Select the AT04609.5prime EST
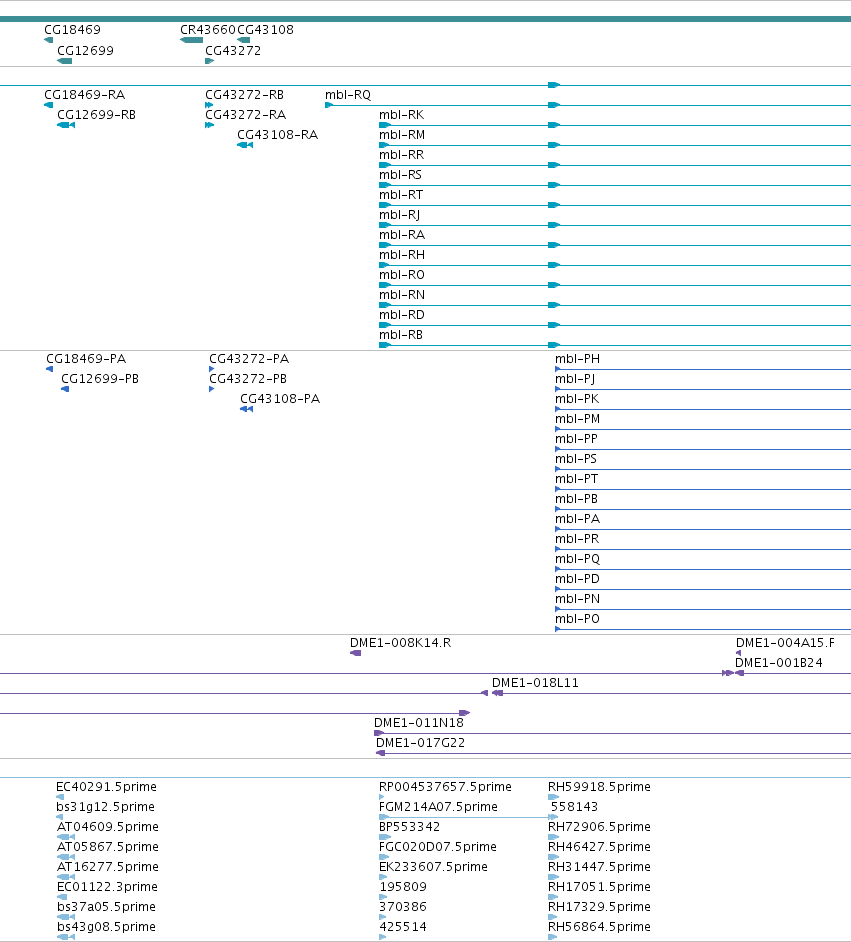Image resolution: width=851 pixels, height=942 pixels. click(108, 827)
